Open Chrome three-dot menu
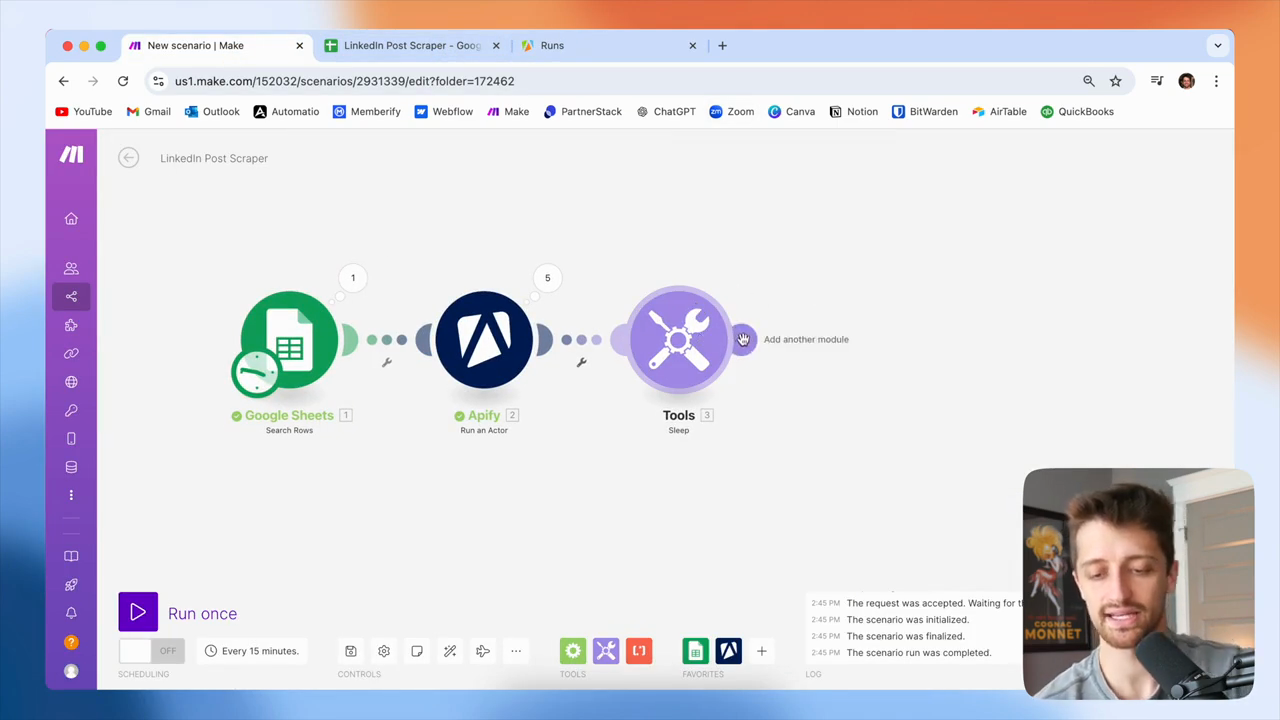 [1216, 81]
